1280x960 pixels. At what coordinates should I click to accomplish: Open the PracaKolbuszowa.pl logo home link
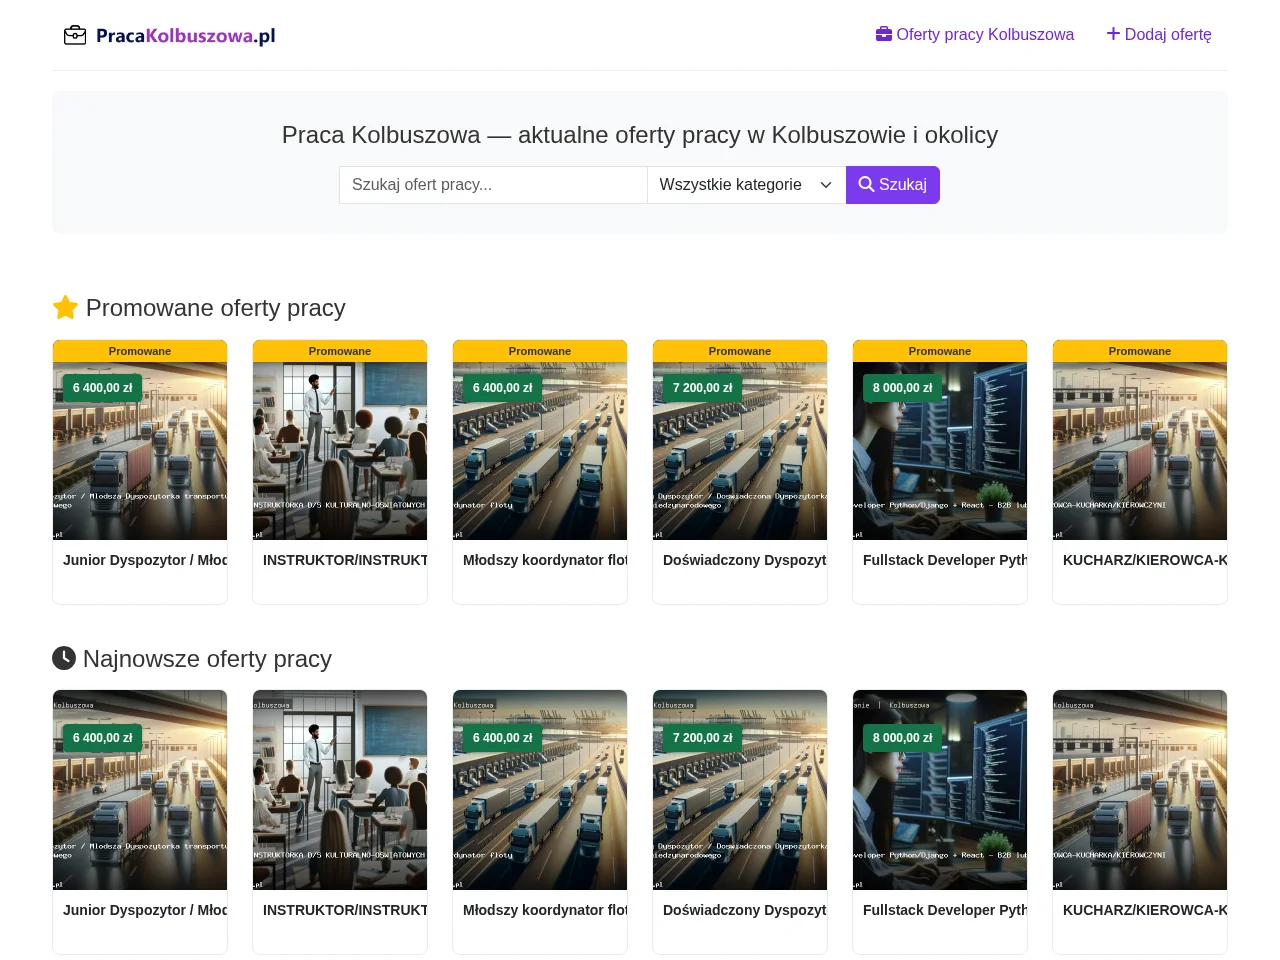[169, 36]
